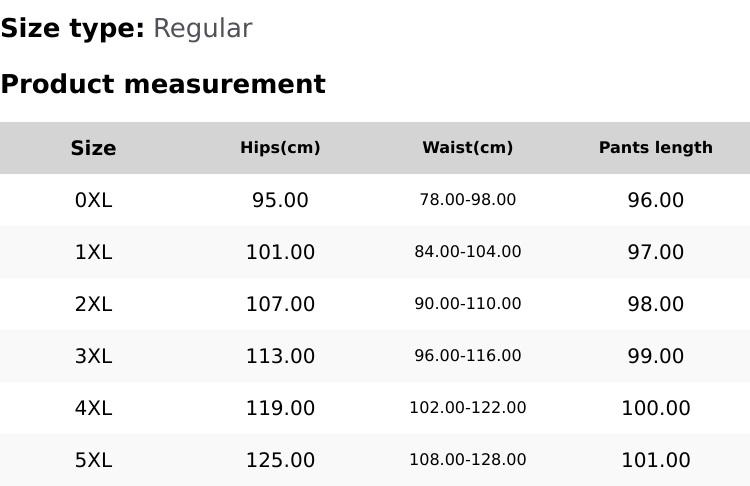Click the Regular size type text
This screenshot has height=486, width=750.
pyautogui.click(x=202, y=28)
